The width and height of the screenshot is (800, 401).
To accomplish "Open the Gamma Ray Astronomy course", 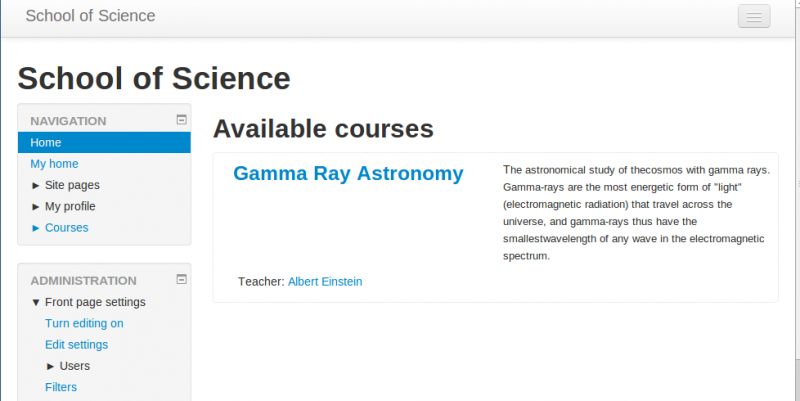I will point(348,174).
